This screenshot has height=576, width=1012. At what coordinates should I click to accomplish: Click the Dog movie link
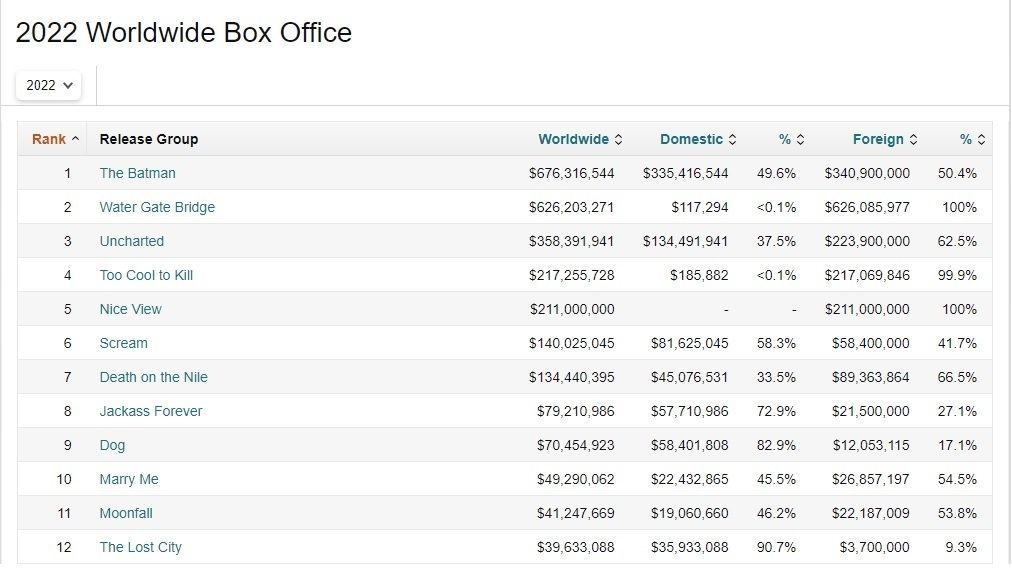pos(112,445)
